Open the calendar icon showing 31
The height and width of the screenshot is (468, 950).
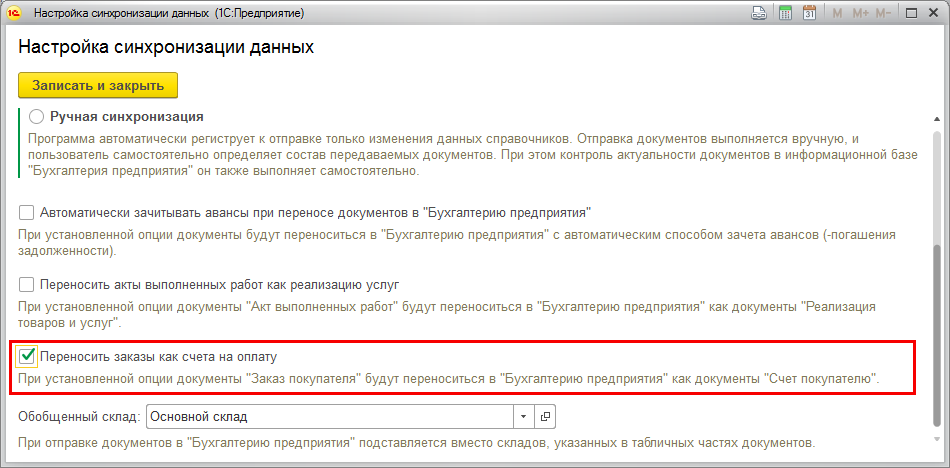(x=809, y=13)
